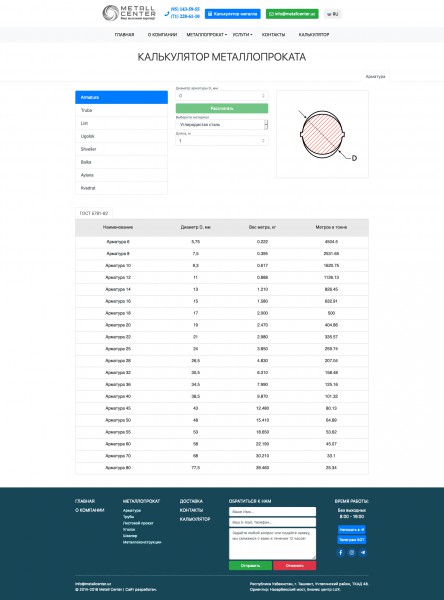The image size is (444, 600).
Task: Select the ГОСТ 5781-82 tab
Action: click(94, 213)
